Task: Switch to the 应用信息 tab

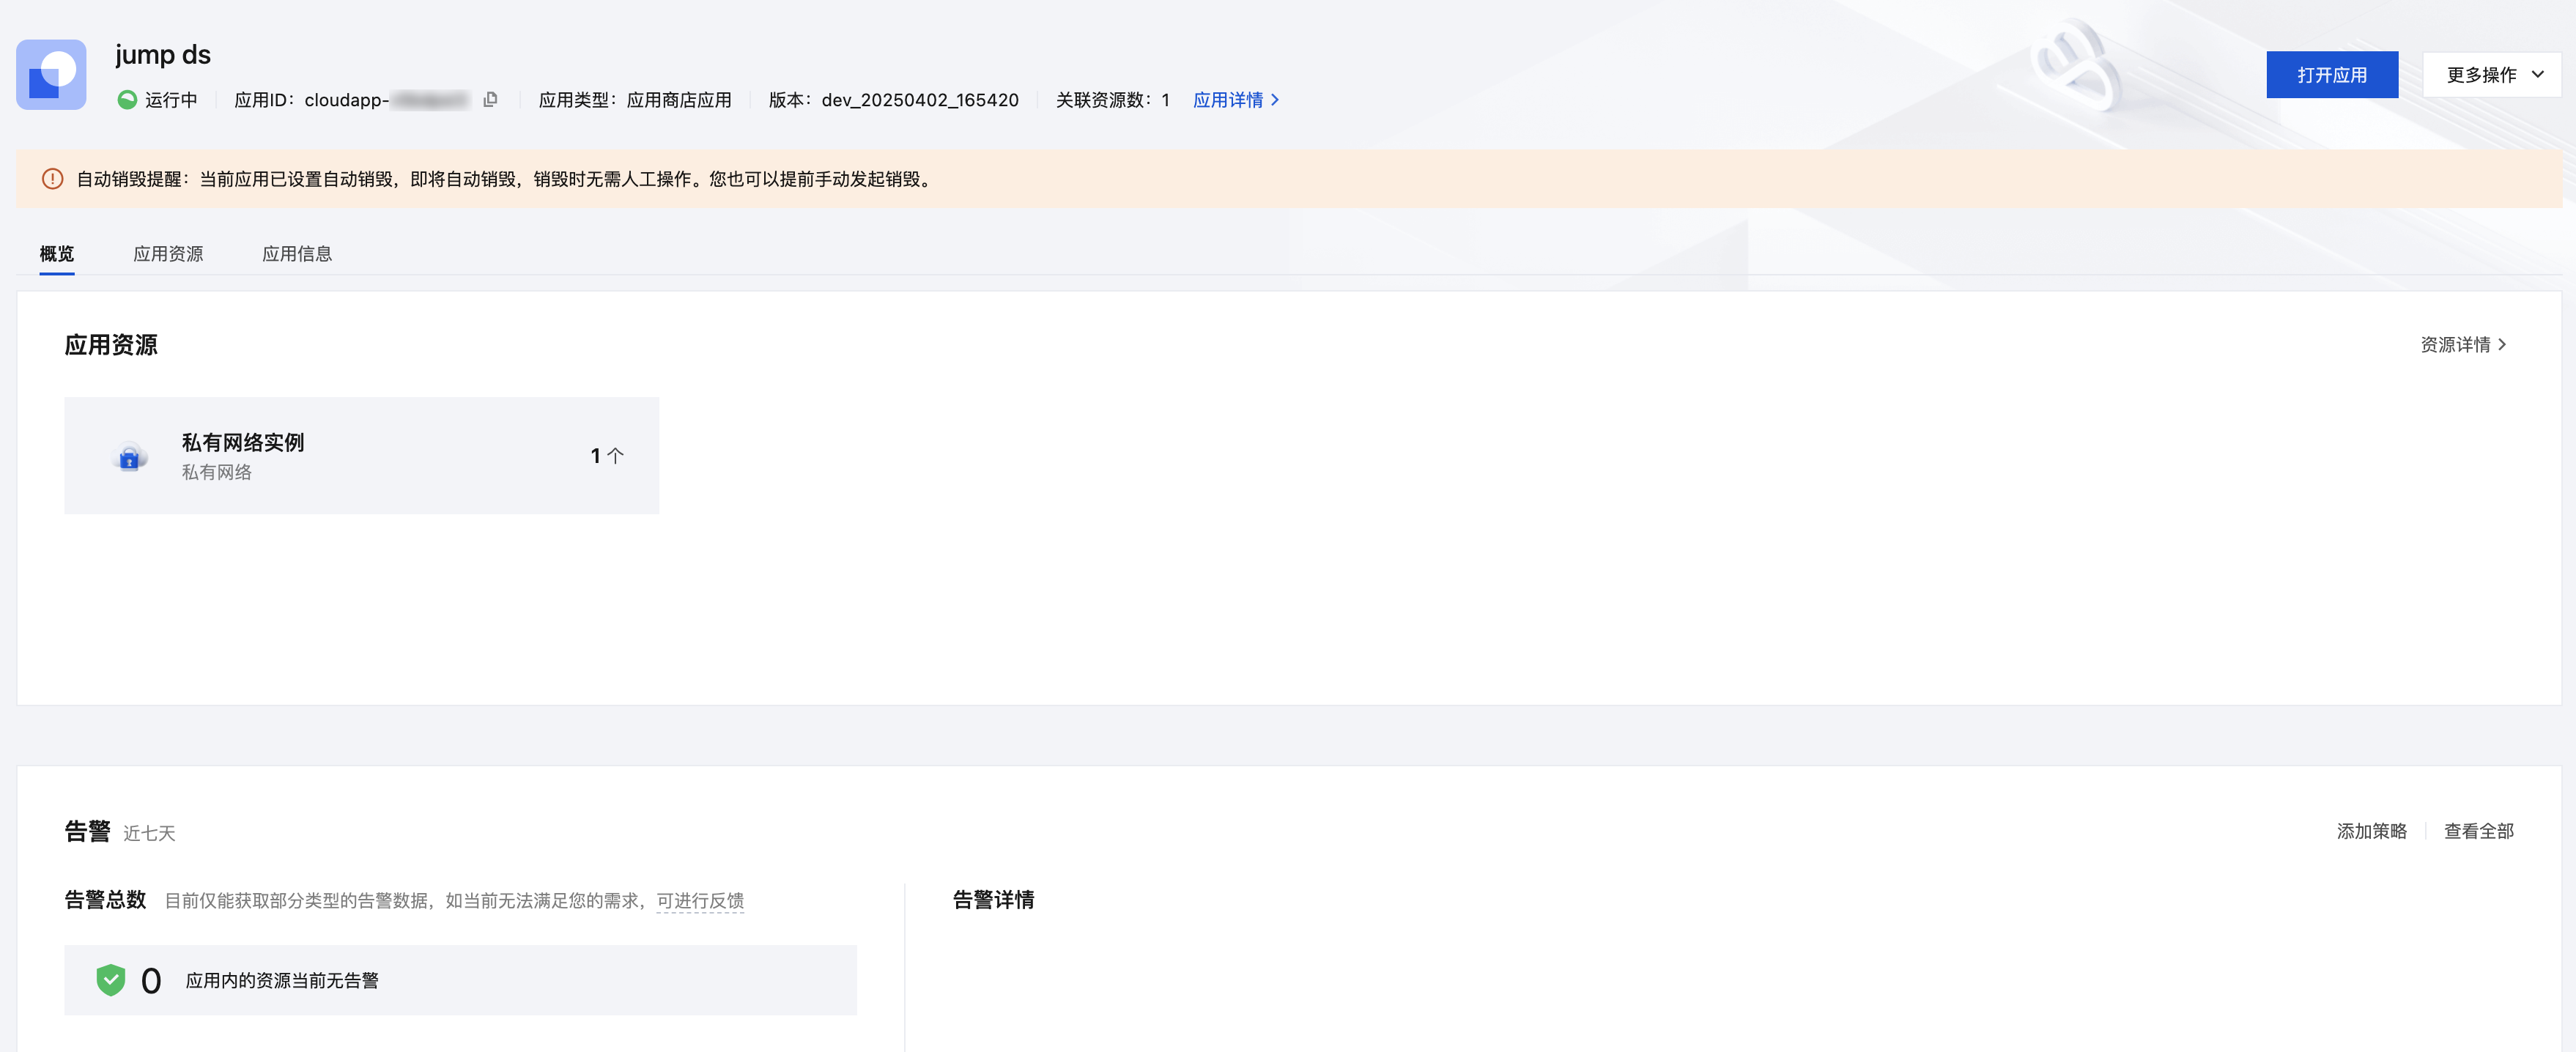Action: [x=297, y=254]
